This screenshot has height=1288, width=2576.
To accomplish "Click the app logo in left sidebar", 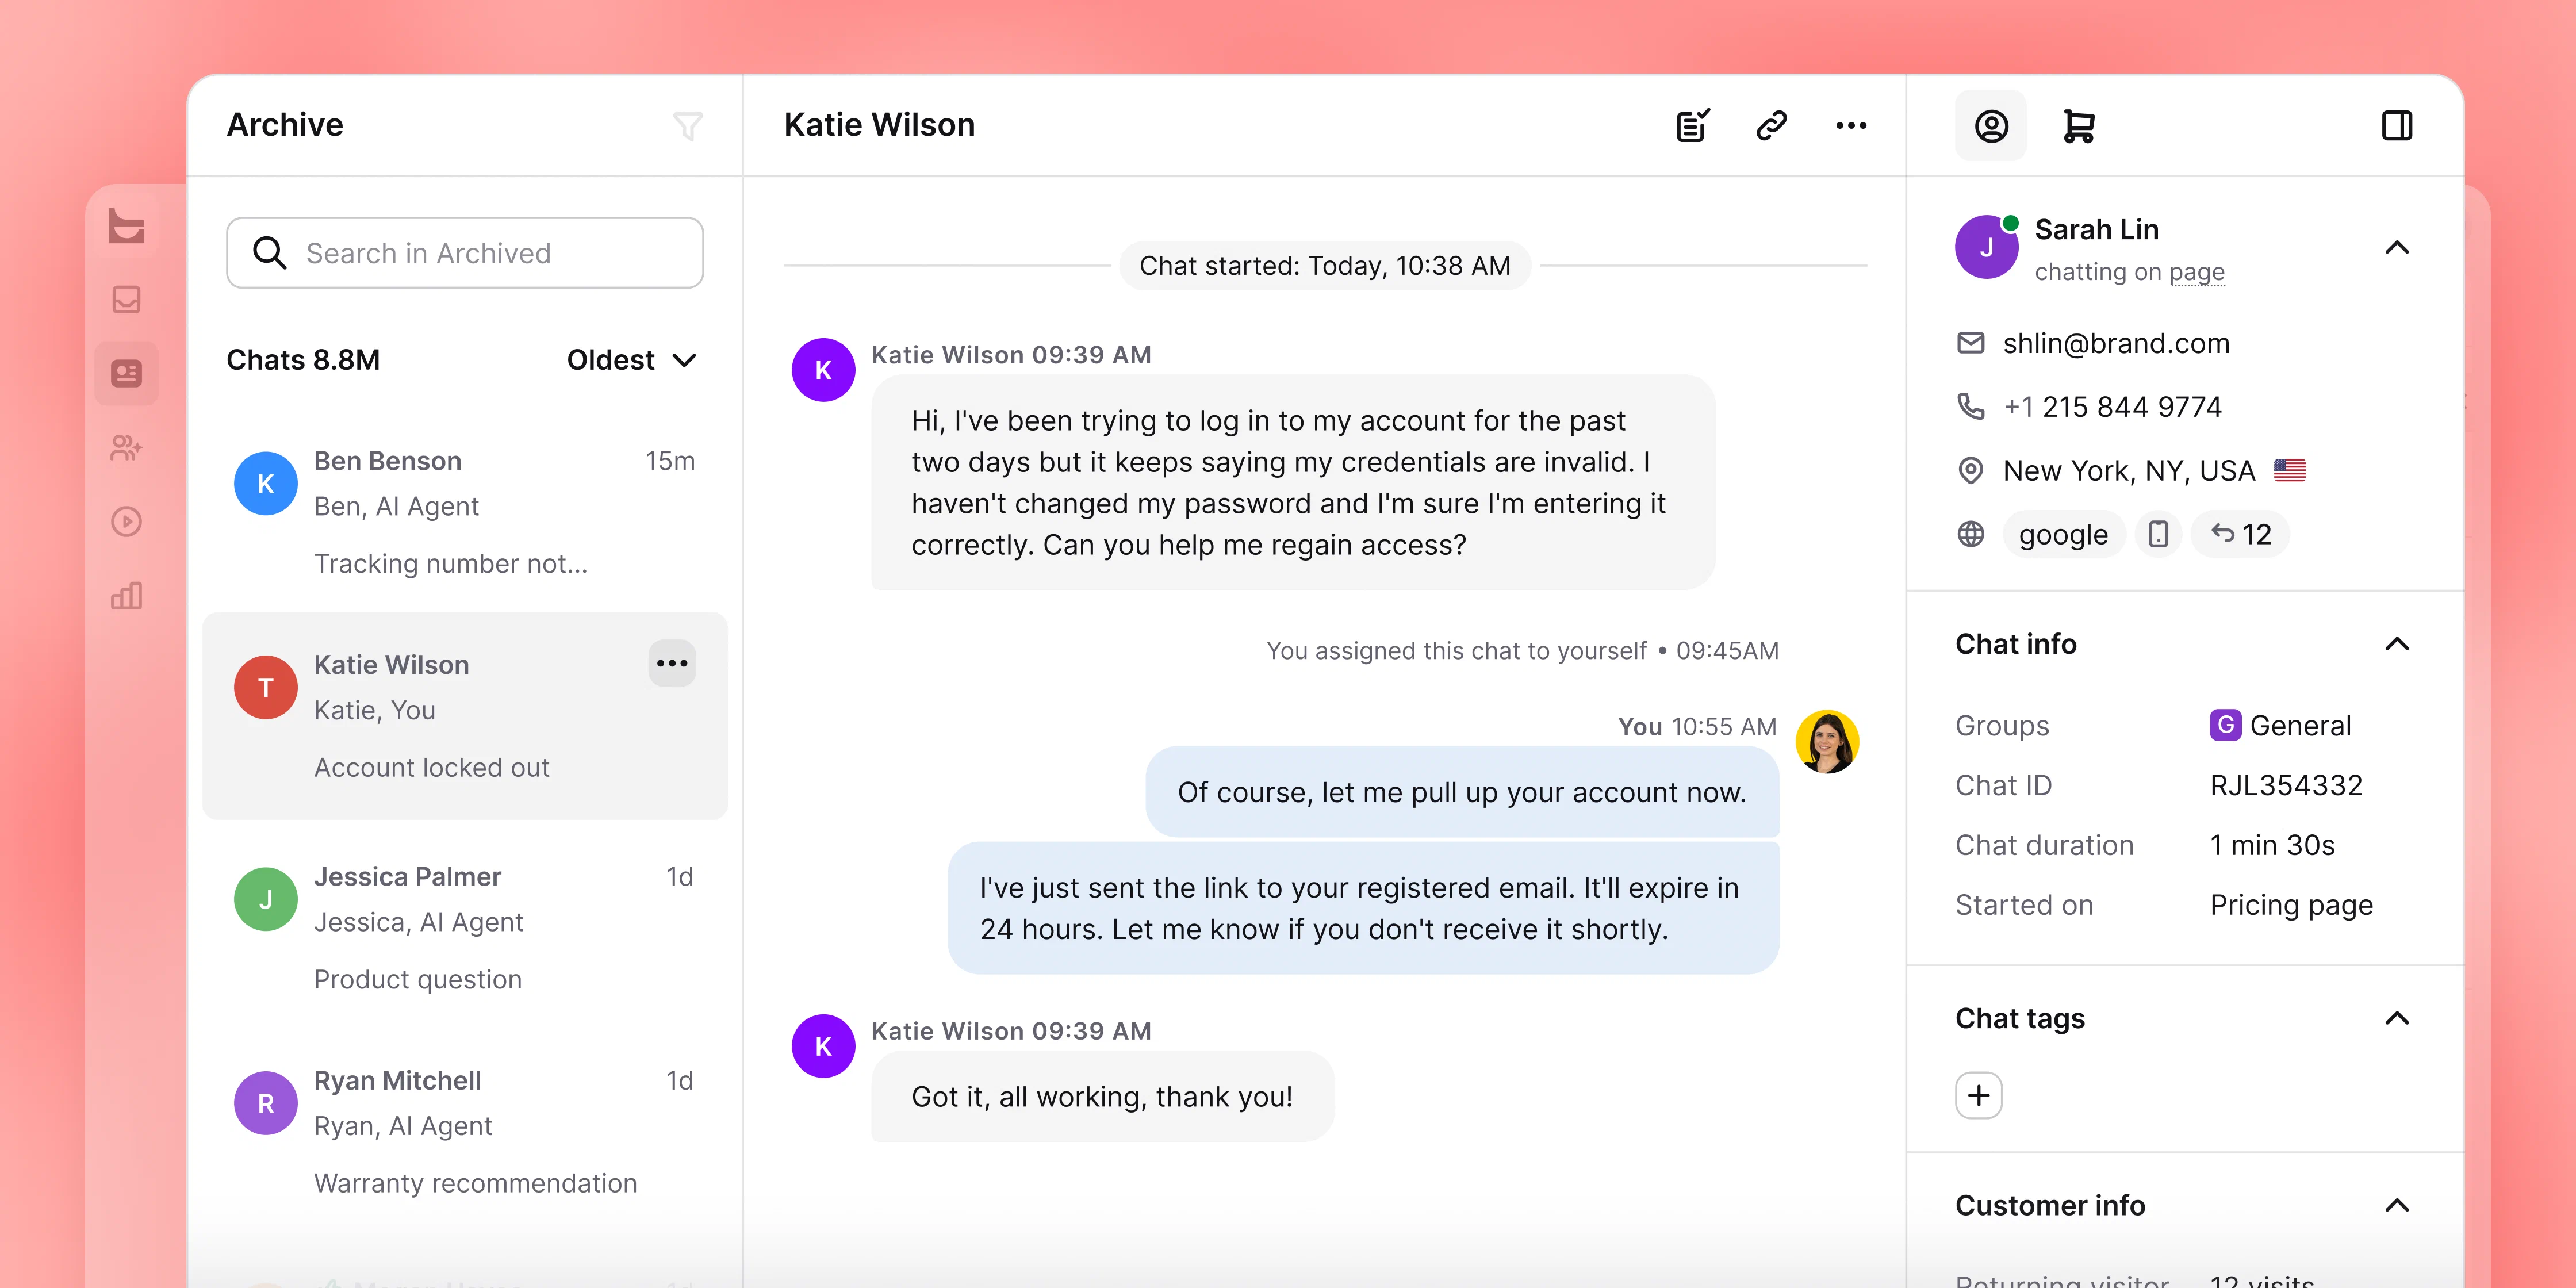I will point(127,226).
